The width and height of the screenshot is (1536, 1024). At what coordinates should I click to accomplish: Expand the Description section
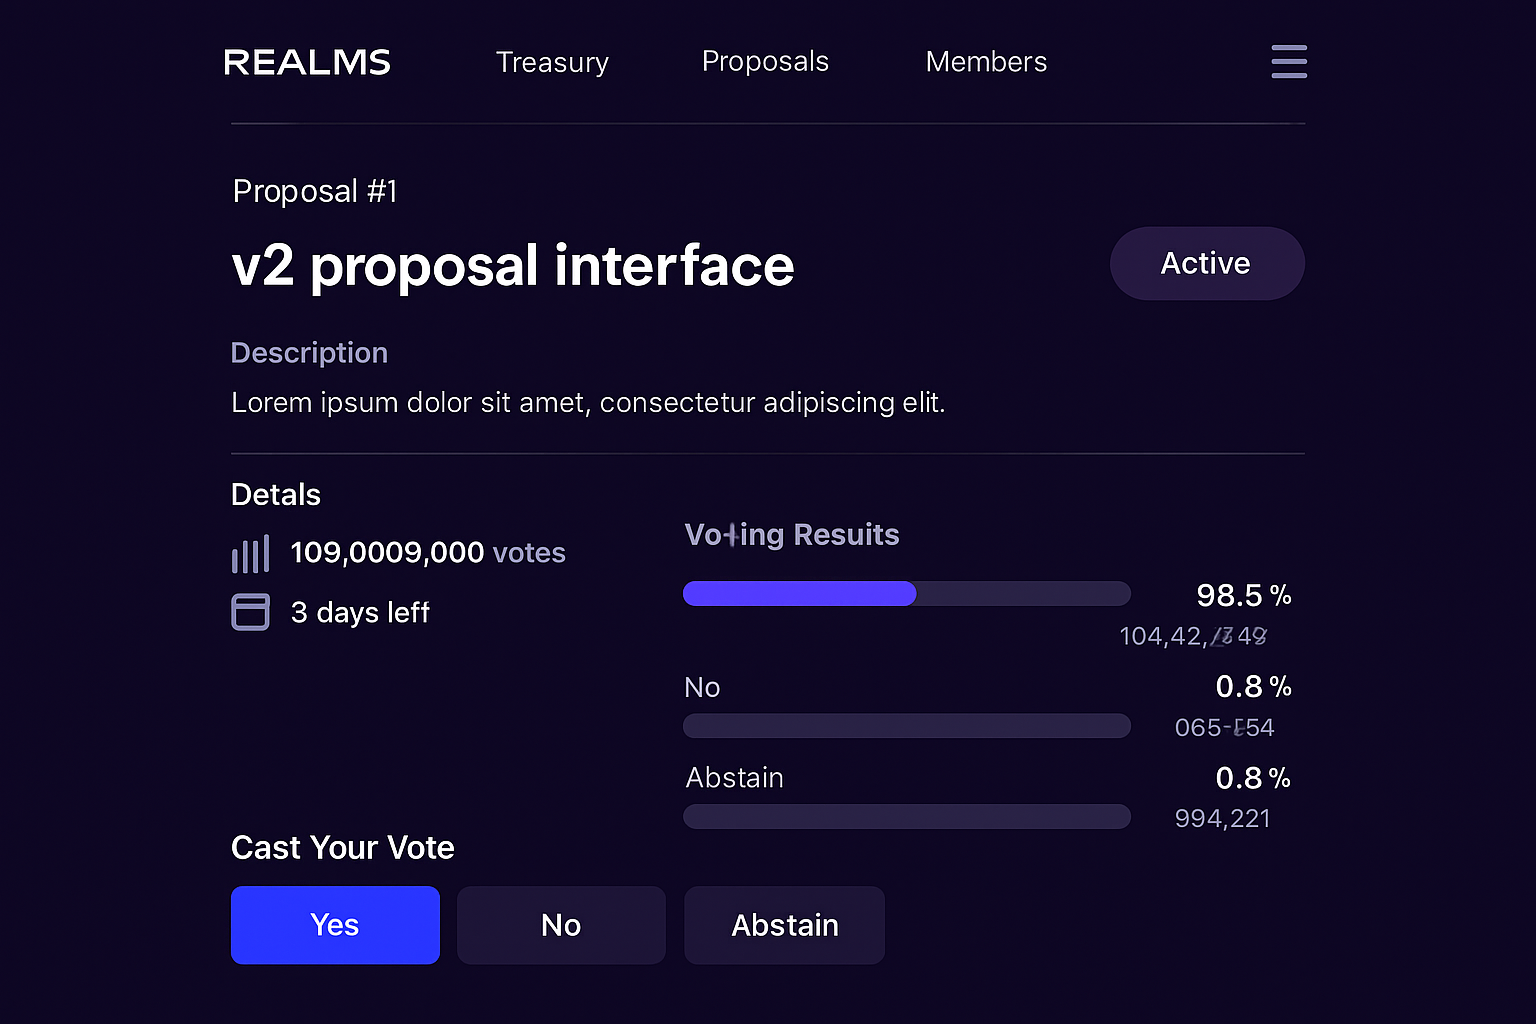click(309, 352)
